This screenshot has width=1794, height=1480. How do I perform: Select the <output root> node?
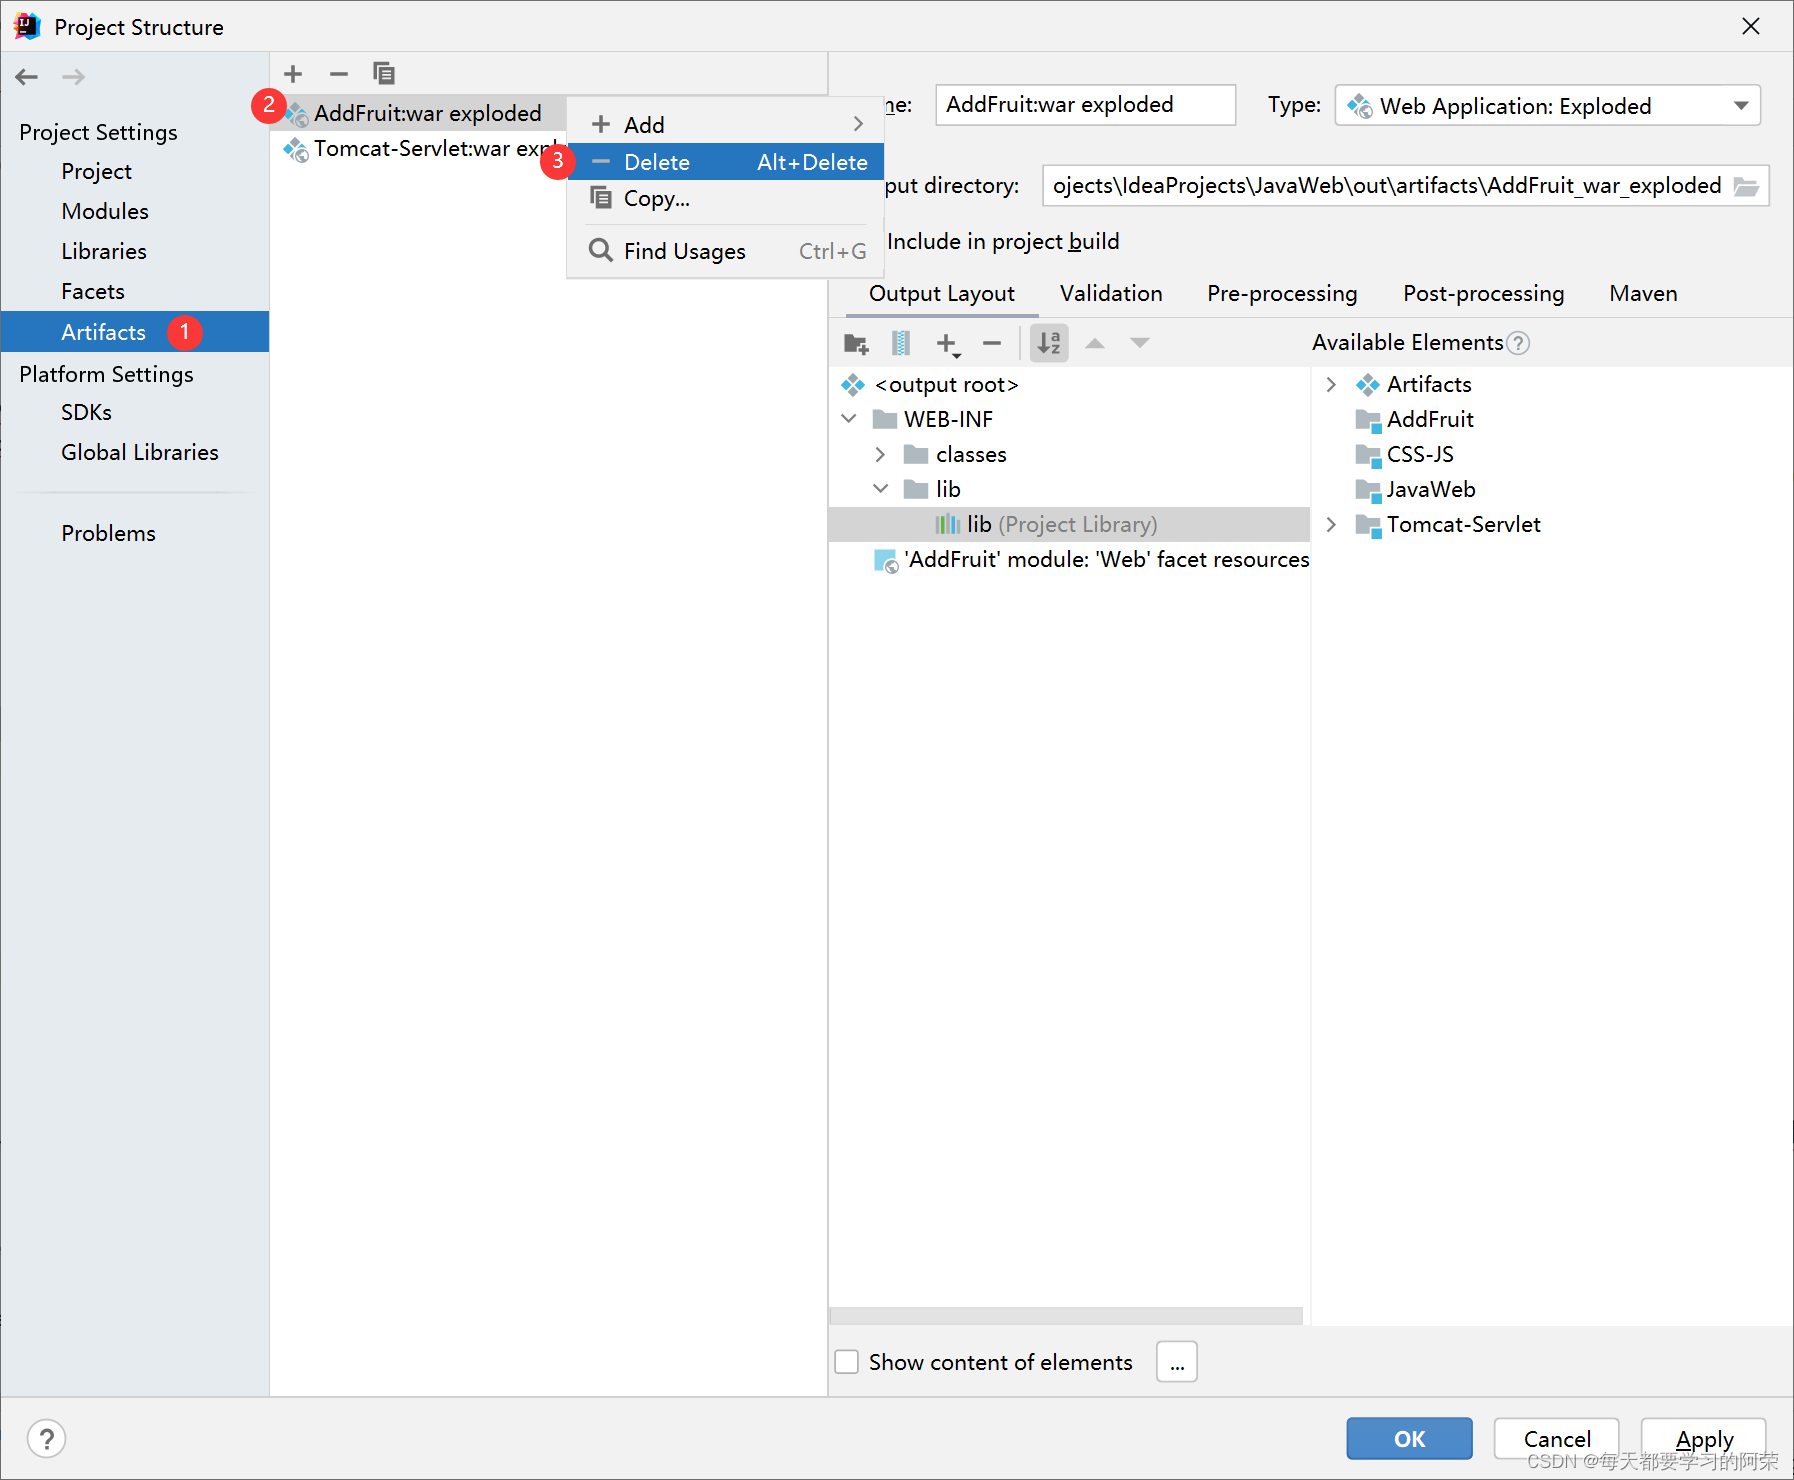coord(946,385)
